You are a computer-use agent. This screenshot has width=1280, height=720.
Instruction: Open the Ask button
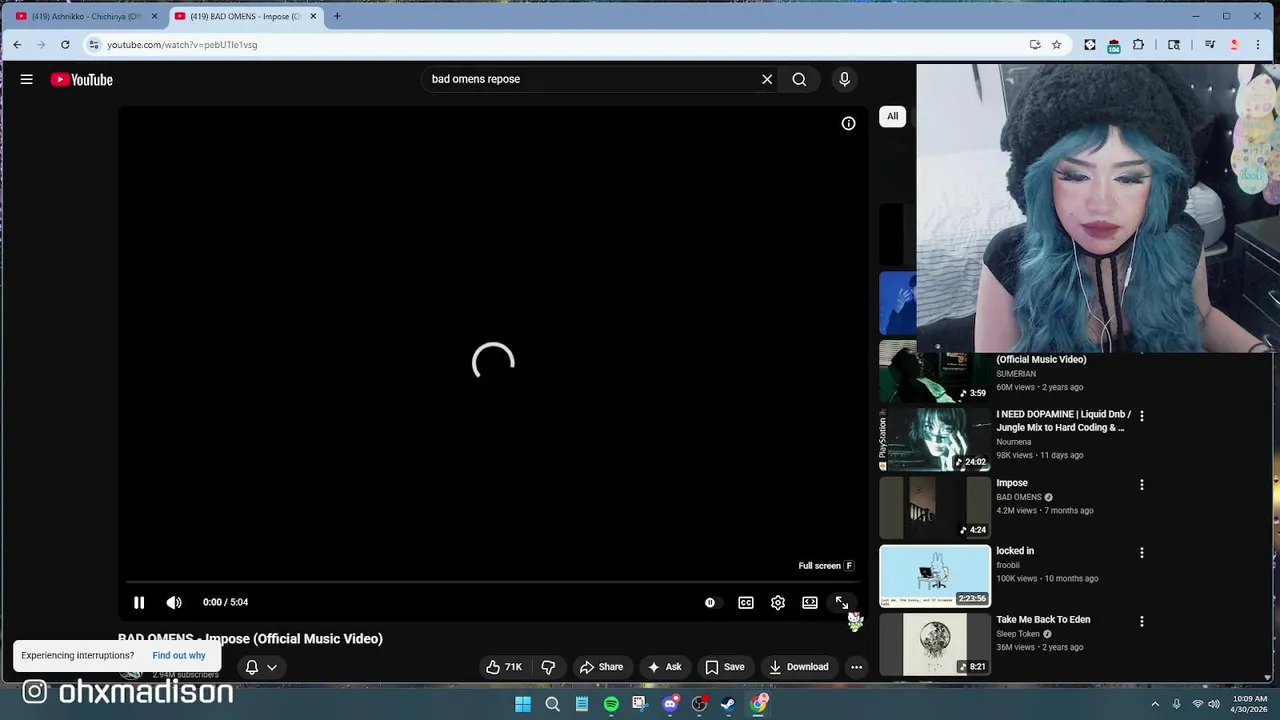[664, 667]
